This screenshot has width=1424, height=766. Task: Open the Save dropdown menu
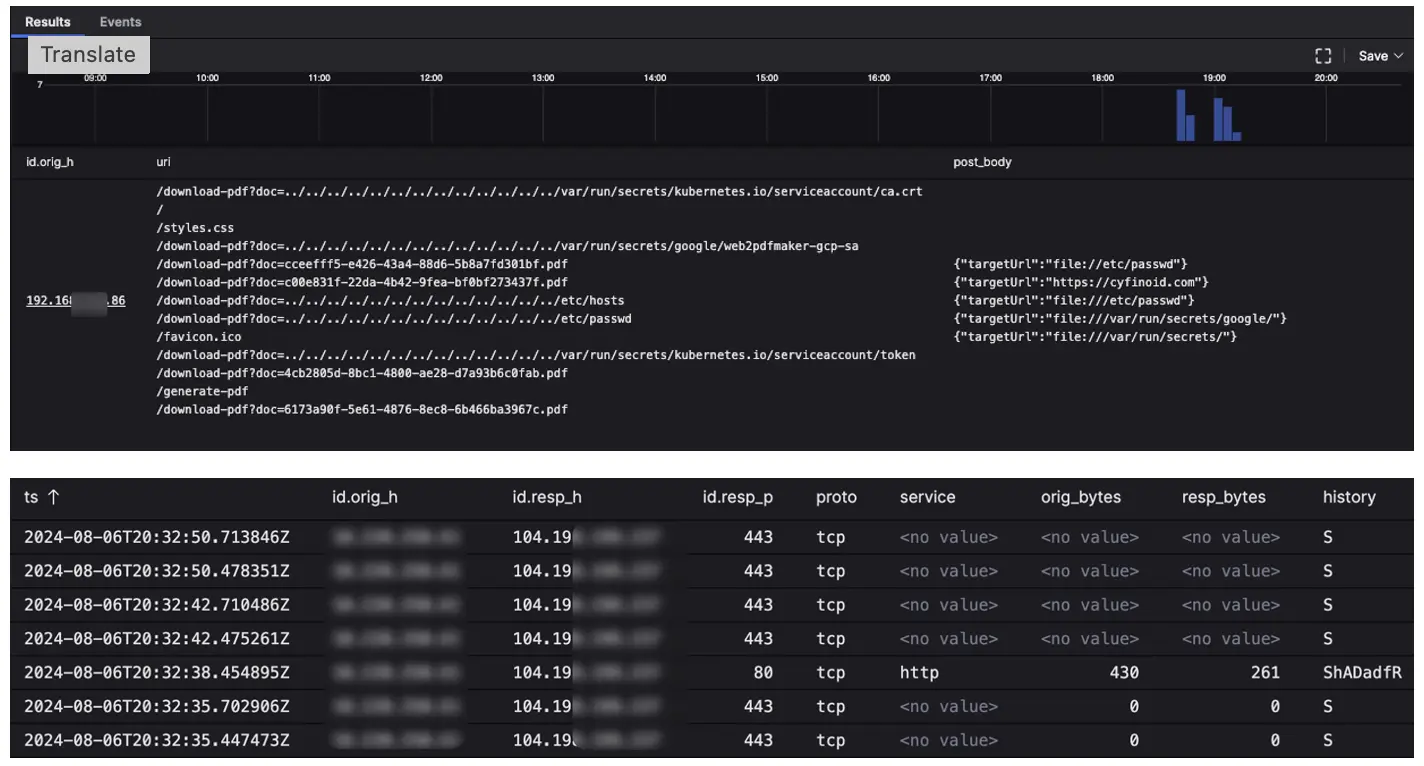1380,56
